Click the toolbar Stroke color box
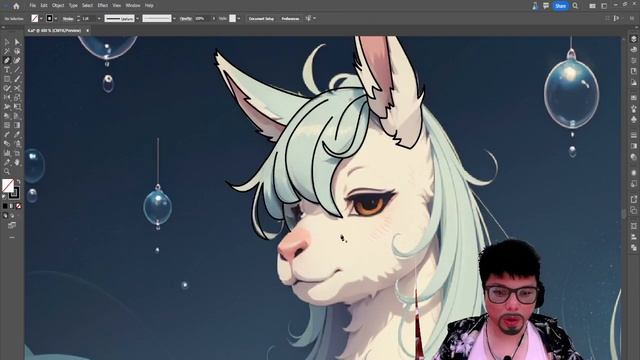 coord(14,193)
